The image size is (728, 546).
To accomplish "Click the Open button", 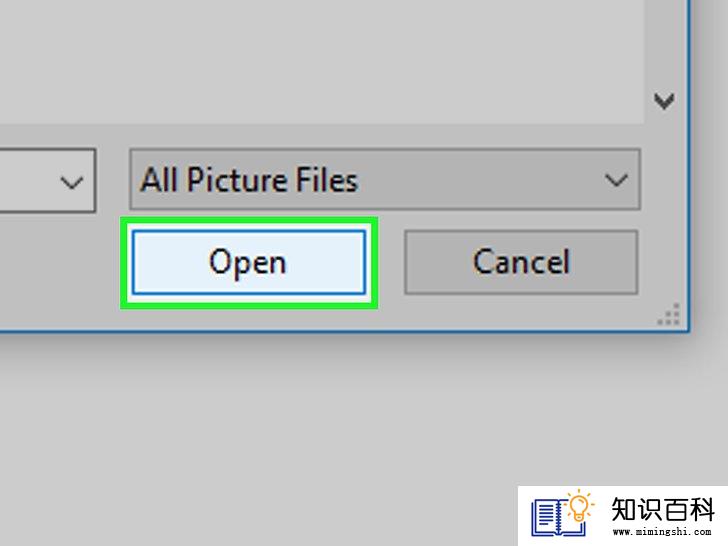I will pos(249,262).
